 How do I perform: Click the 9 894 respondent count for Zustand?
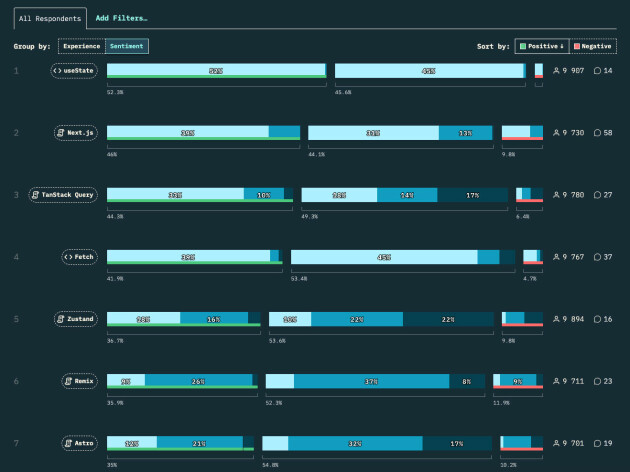coord(573,319)
